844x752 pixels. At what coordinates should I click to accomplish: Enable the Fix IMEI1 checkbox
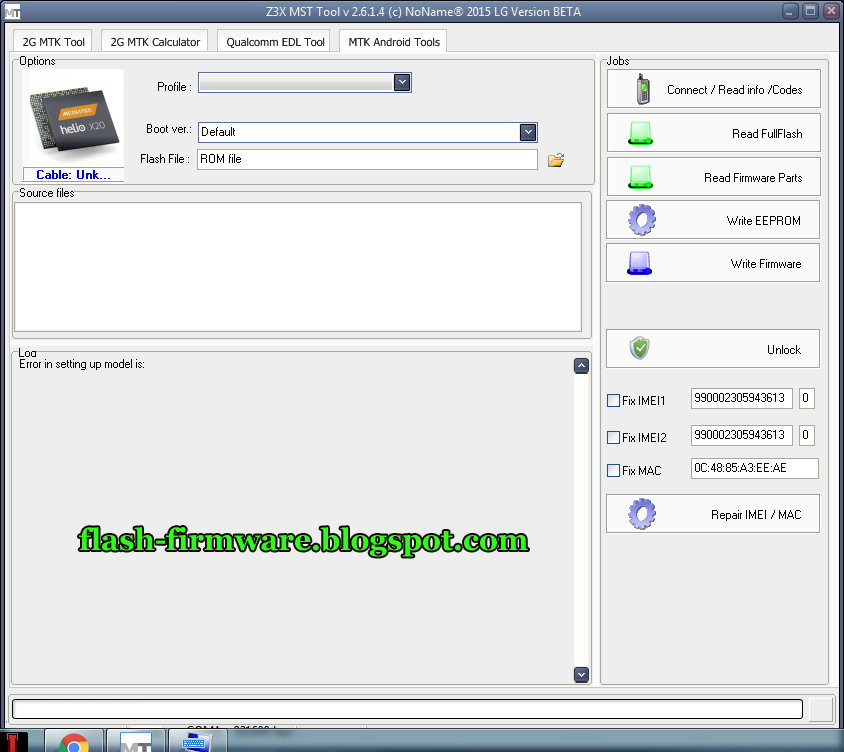[x=614, y=399]
